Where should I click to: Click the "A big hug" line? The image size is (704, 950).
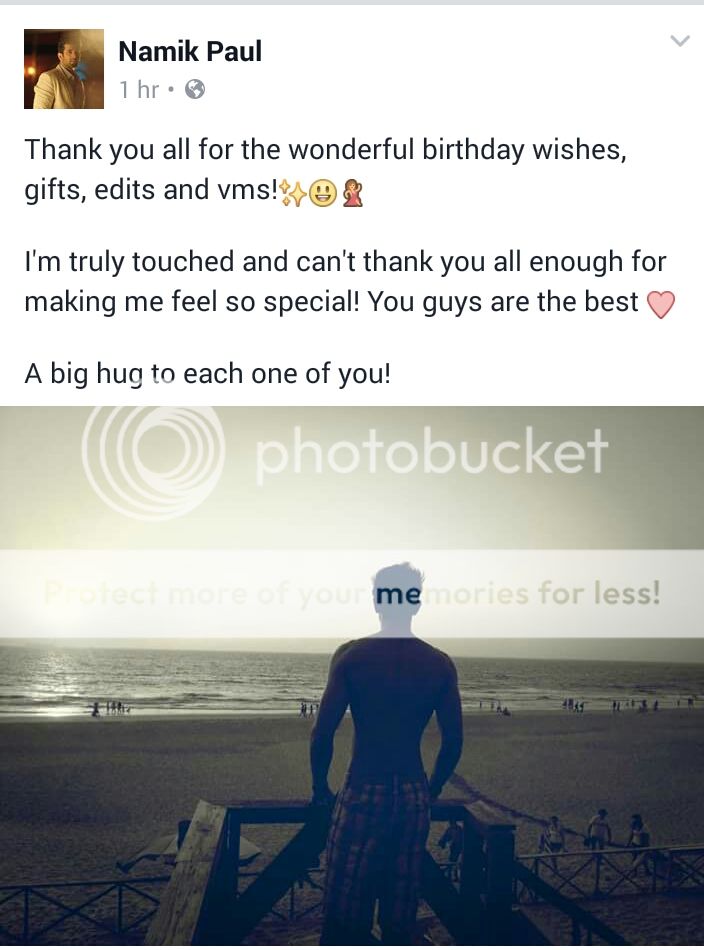208,374
